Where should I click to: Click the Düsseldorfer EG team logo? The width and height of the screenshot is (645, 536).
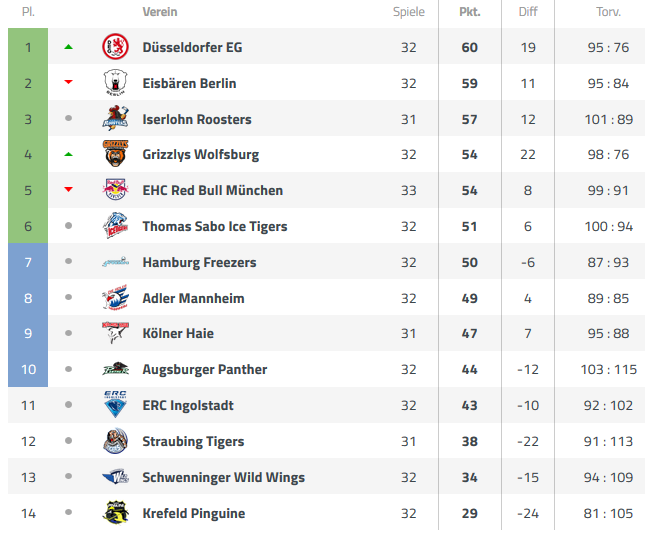(115, 47)
